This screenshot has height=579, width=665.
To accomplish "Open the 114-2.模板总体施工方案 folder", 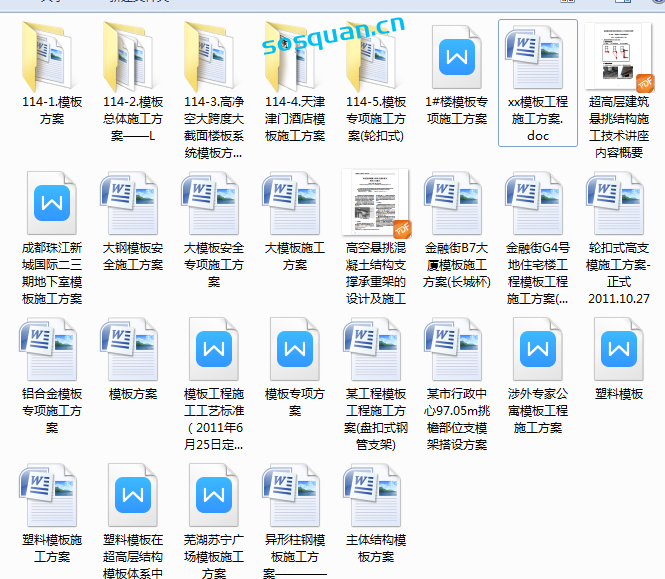I will tap(133, 56).
